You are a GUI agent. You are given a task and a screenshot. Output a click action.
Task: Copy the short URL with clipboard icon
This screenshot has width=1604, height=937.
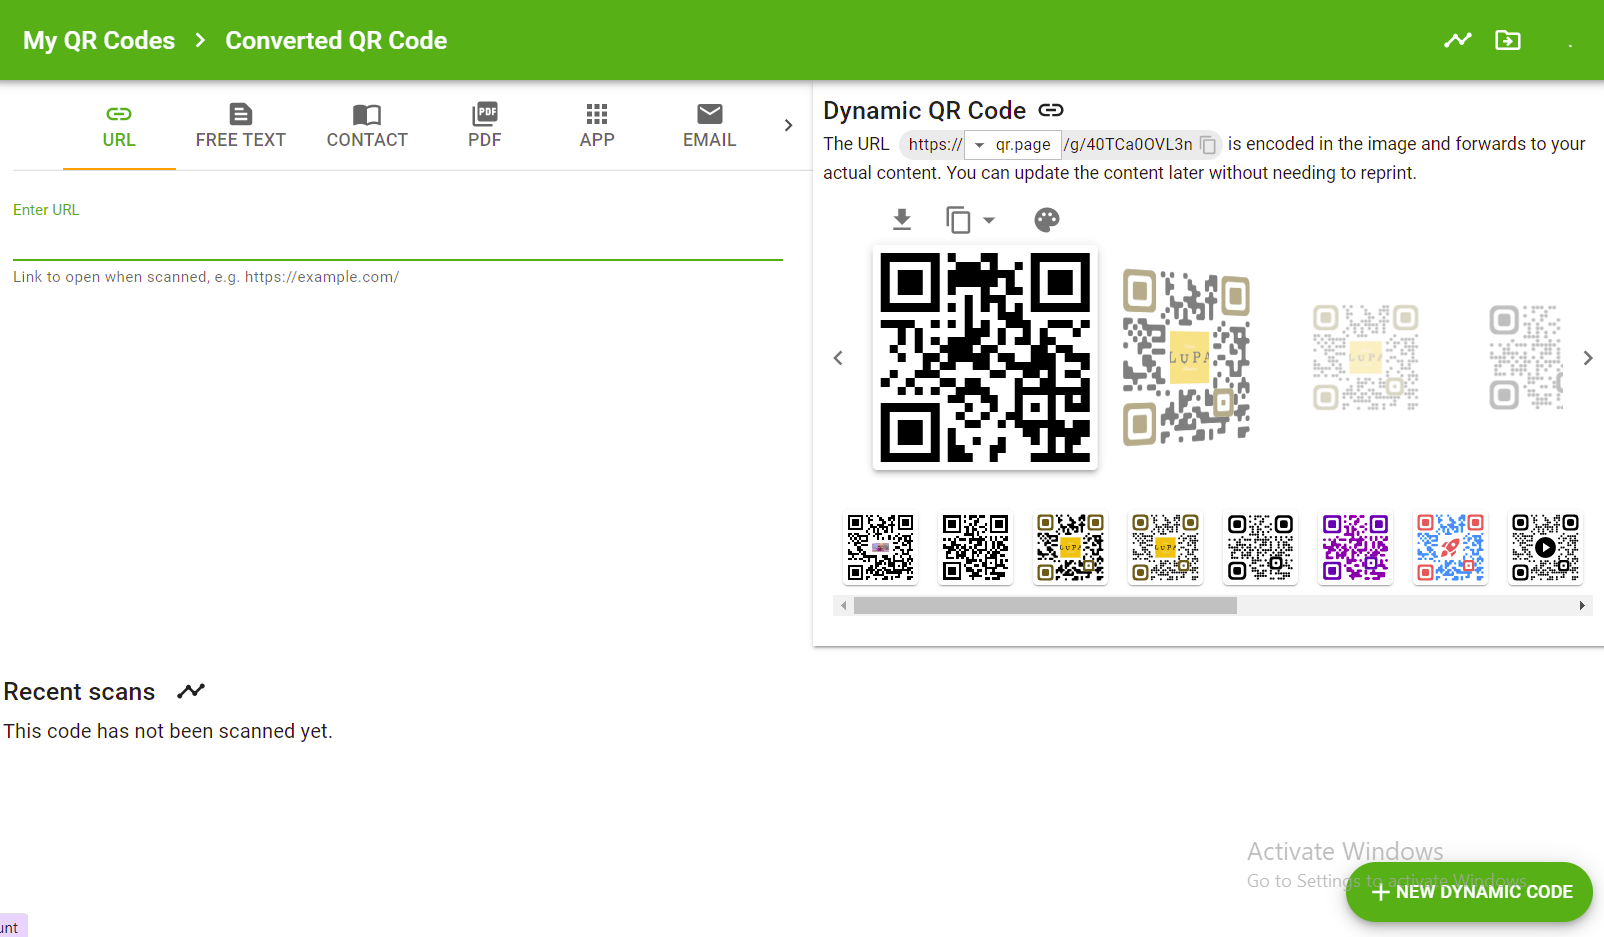click(1208, 145)
